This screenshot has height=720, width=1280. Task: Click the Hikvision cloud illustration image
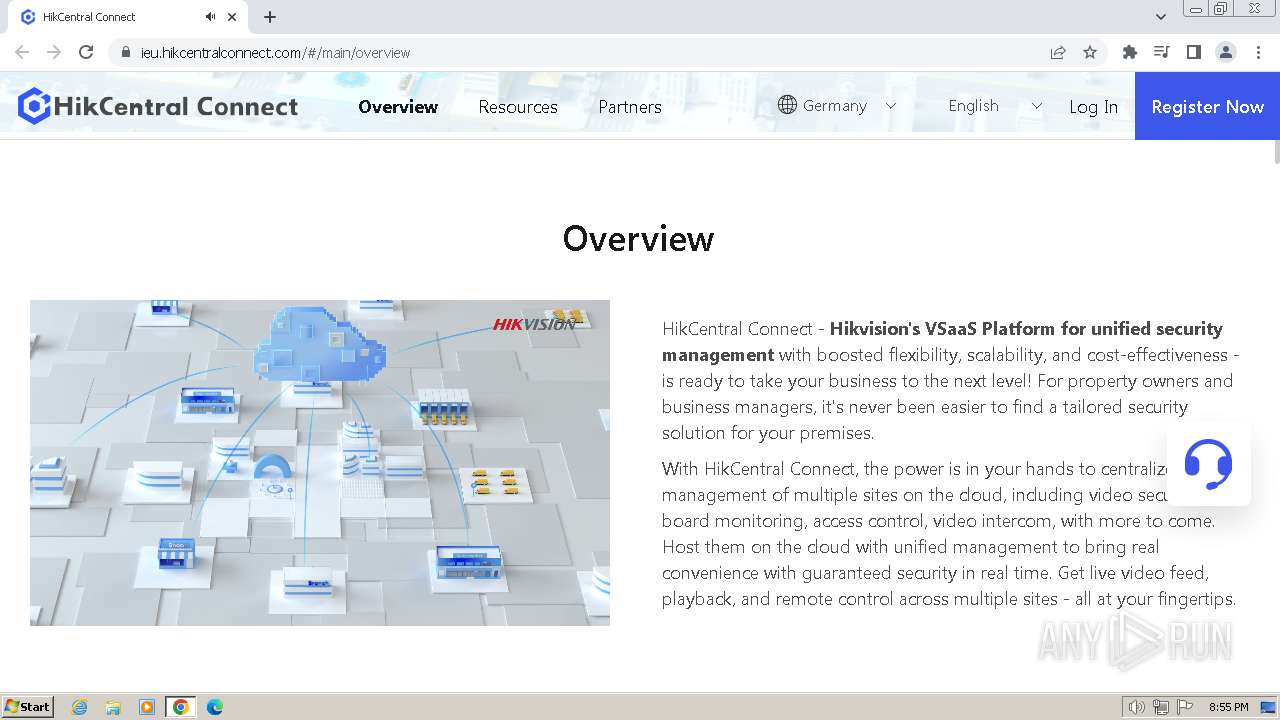[x=320, y=463]
